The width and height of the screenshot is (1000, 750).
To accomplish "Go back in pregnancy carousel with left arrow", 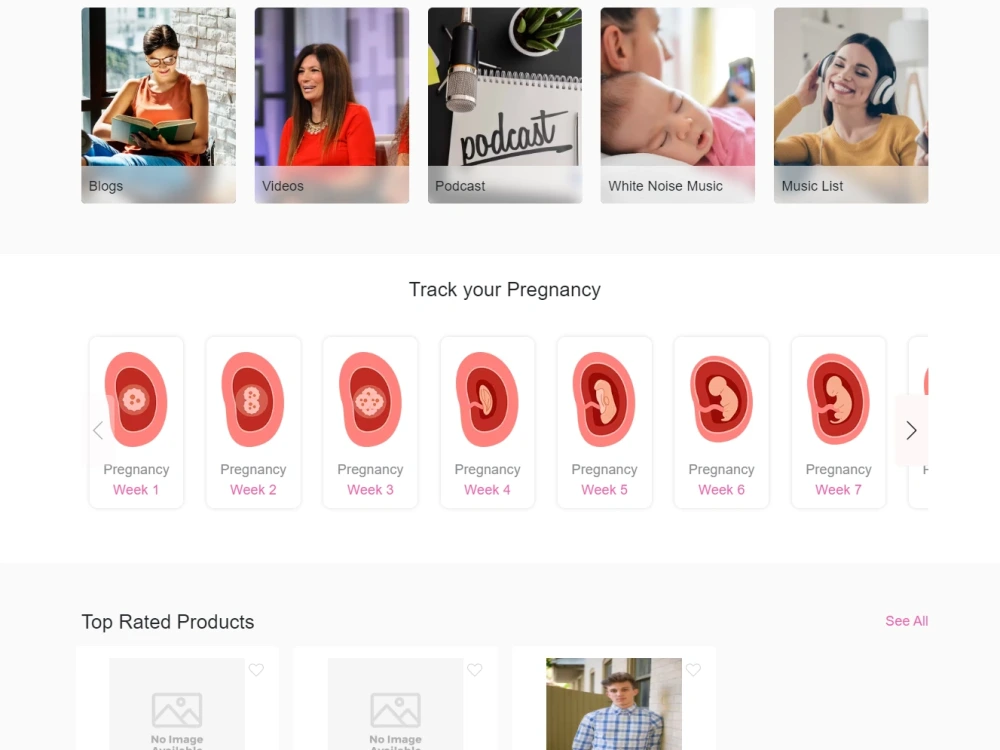I will coord(98,430).
